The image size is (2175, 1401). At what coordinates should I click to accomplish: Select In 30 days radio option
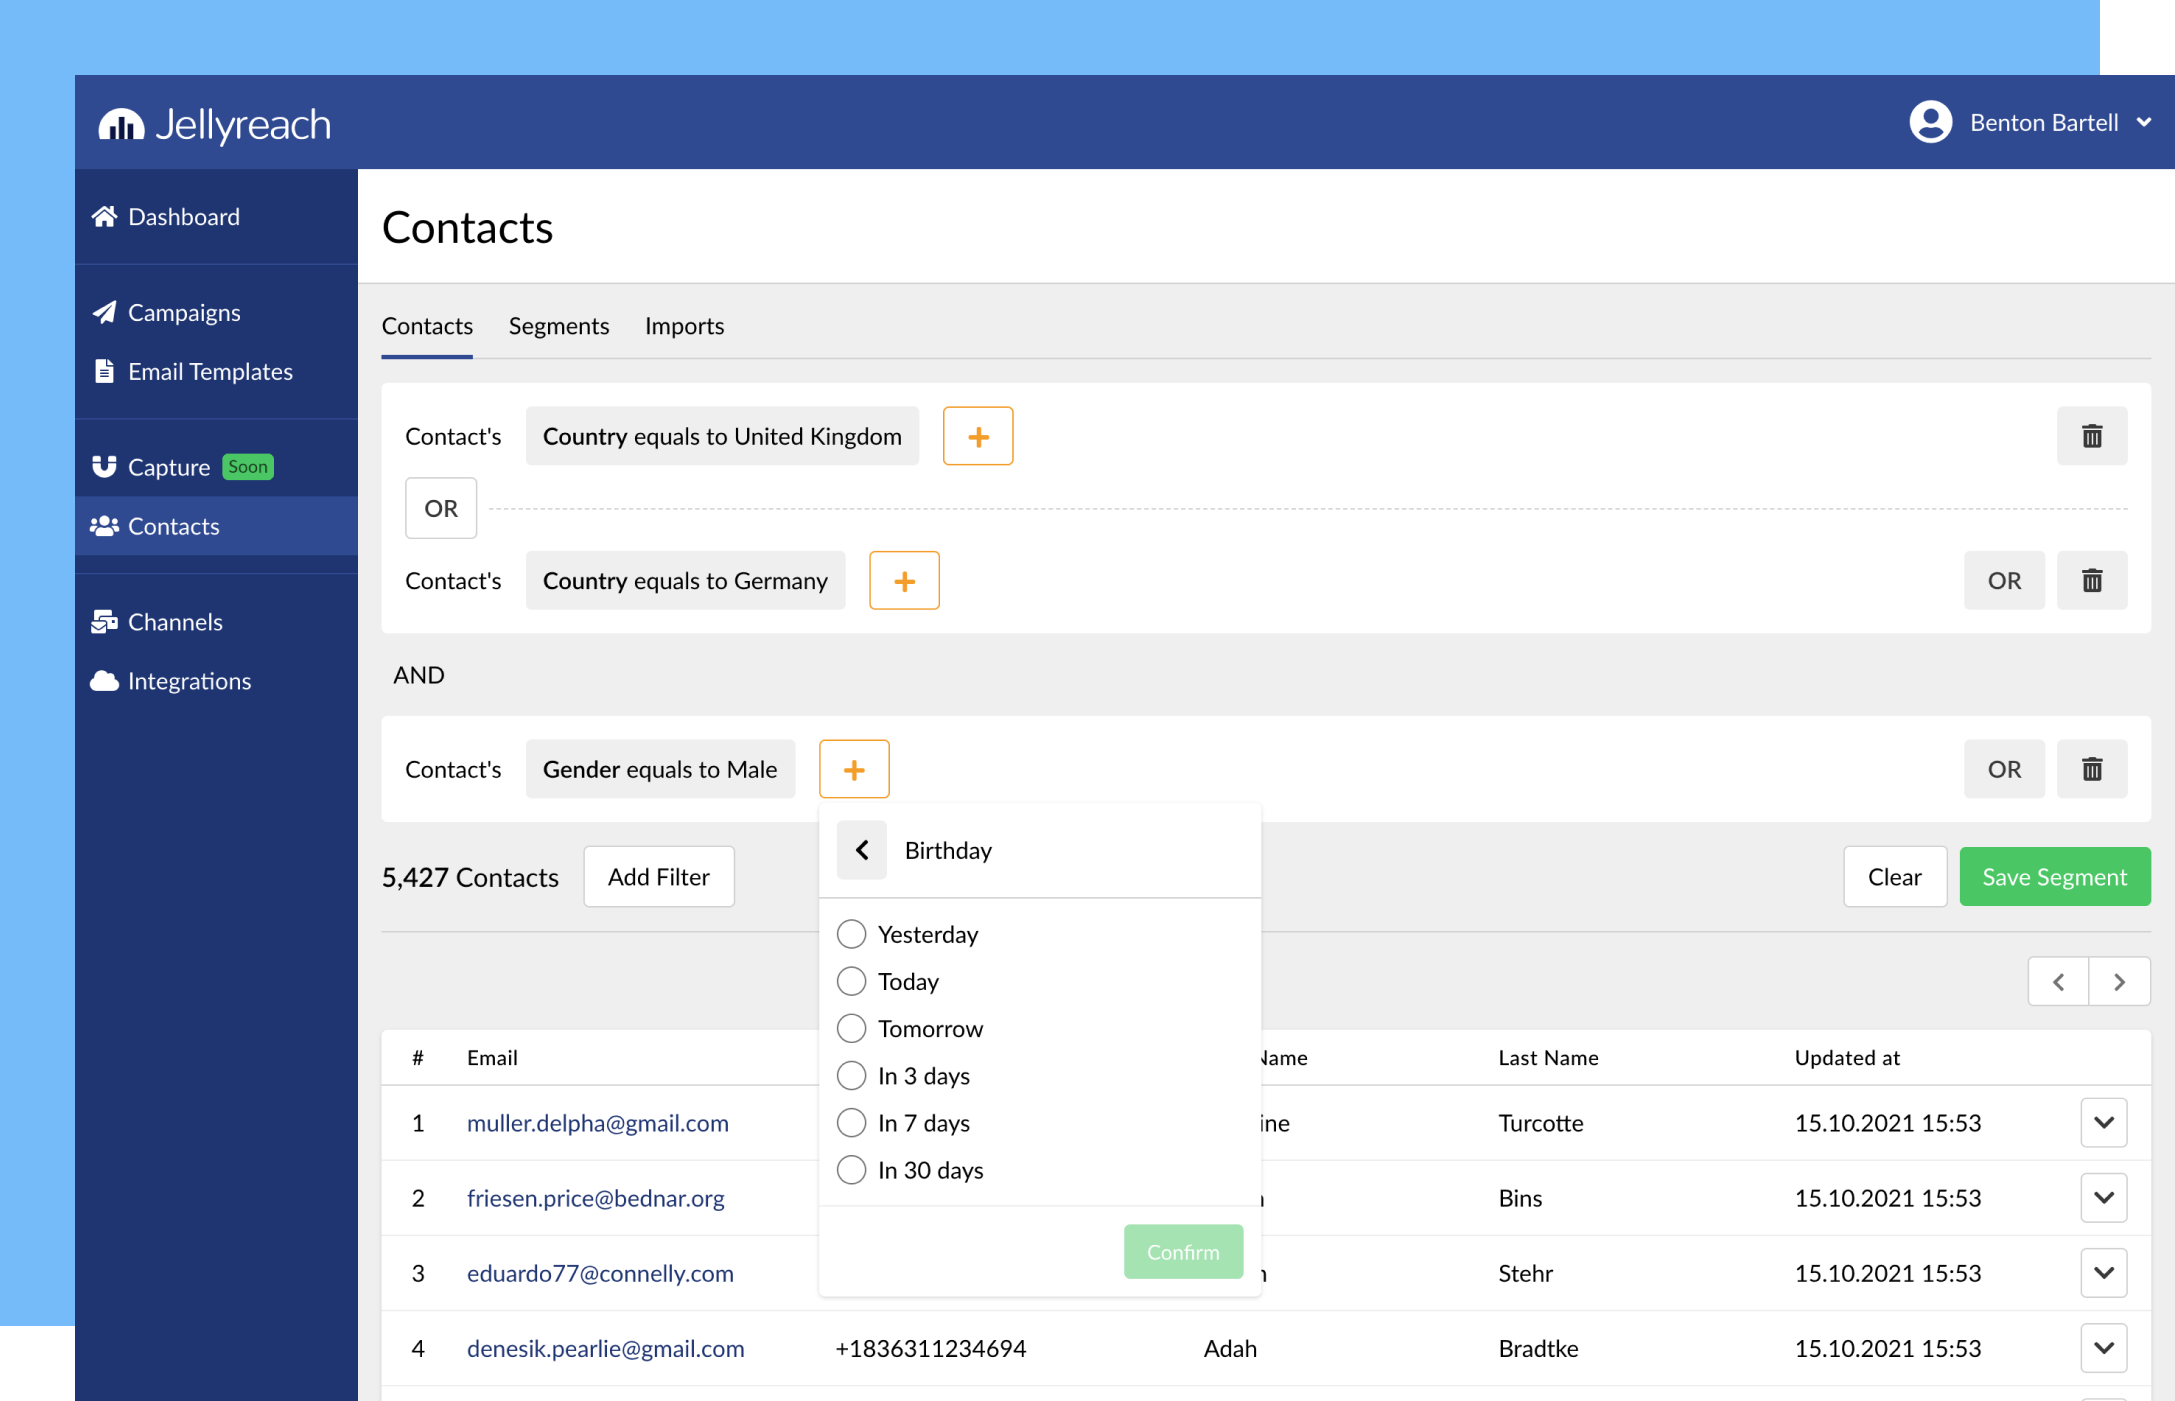pyautogui.click(x=851, y=1170)
